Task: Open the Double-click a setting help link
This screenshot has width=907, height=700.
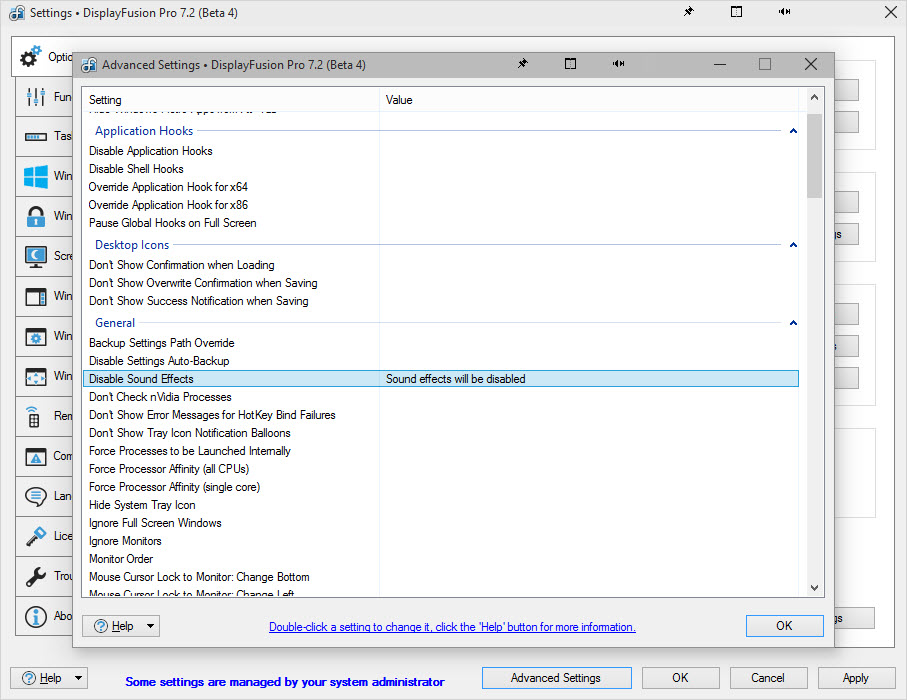Action: pos(452,627)
